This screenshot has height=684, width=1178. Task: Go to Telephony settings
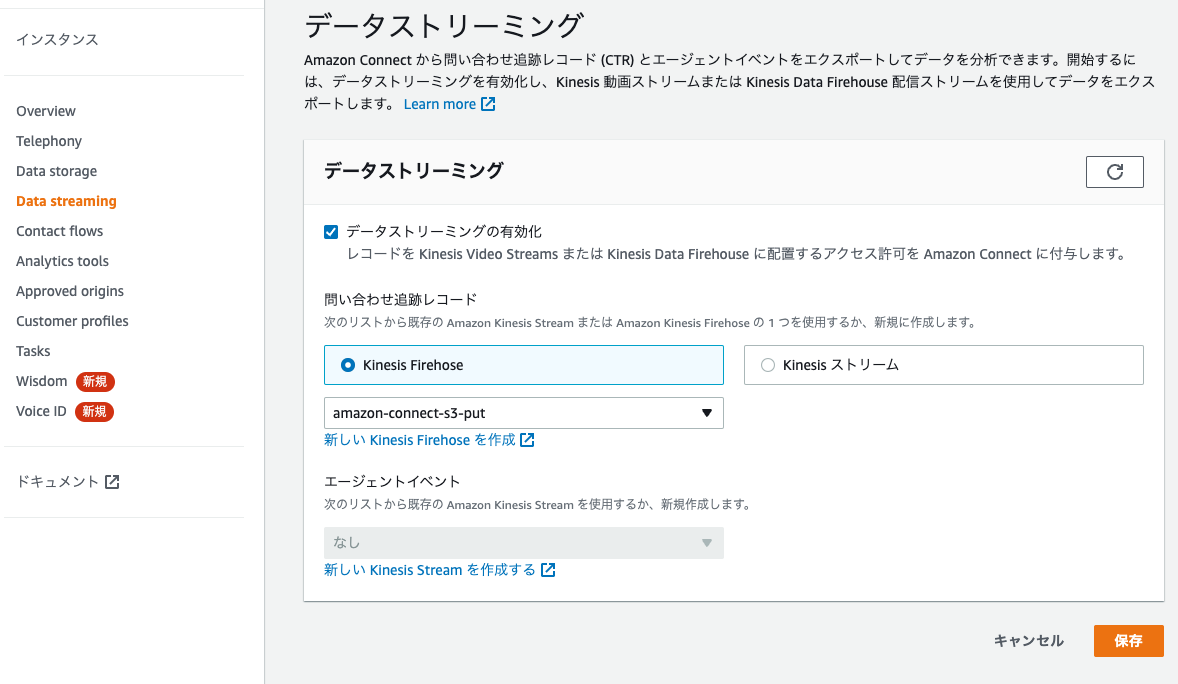(49, 141)
